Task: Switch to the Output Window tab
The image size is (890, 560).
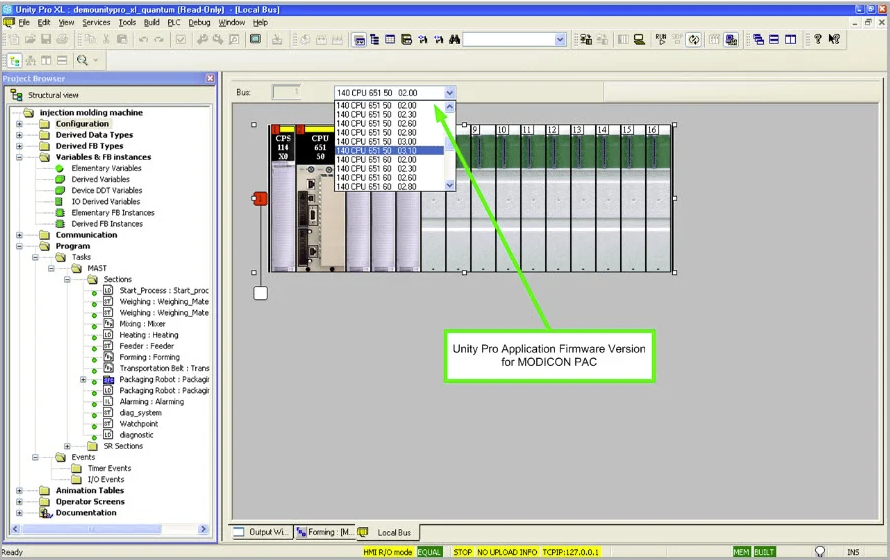Action: (261, 532)
